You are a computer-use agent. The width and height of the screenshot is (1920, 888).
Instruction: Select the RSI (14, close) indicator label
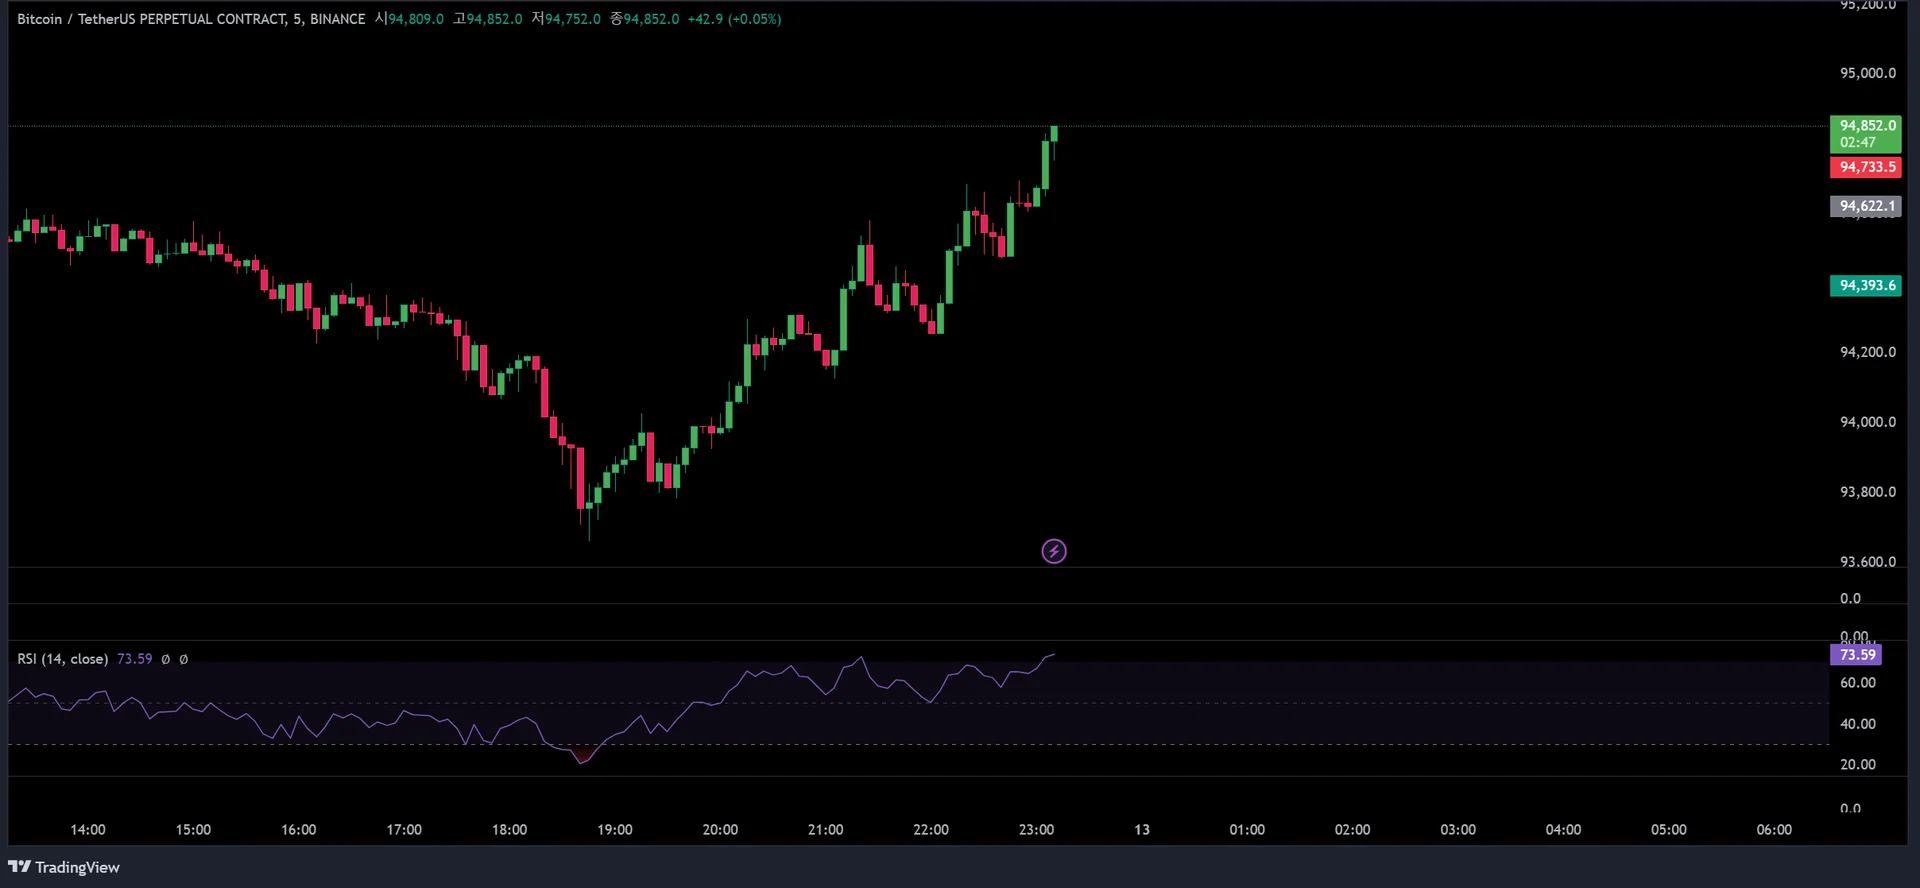pyautogui.click(x=62, y=659)
